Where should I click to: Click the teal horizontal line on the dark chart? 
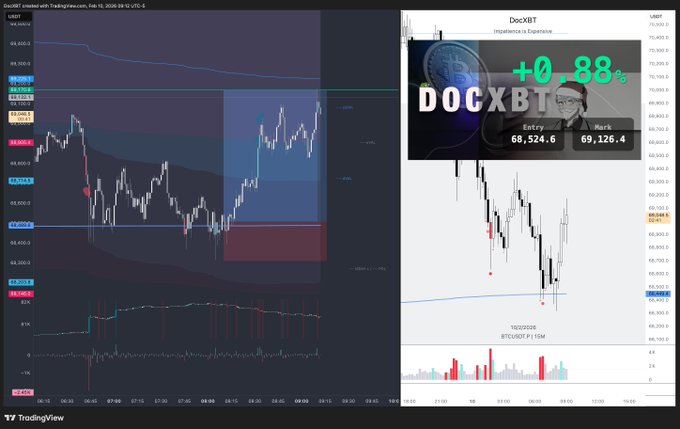[x=216, y=90]
